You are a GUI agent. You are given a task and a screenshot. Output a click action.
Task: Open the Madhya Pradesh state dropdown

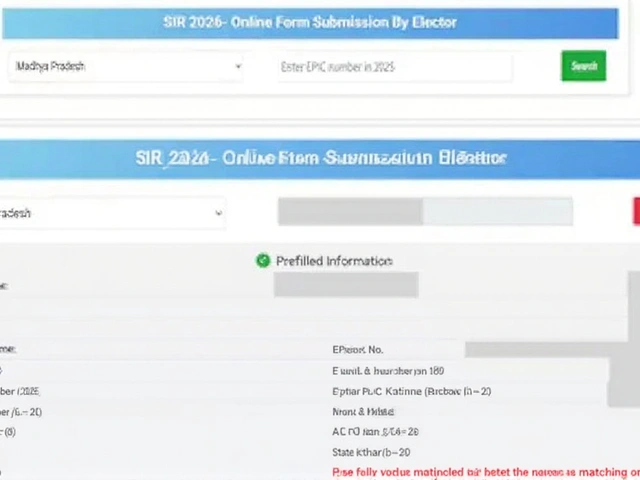click(125, 67)
